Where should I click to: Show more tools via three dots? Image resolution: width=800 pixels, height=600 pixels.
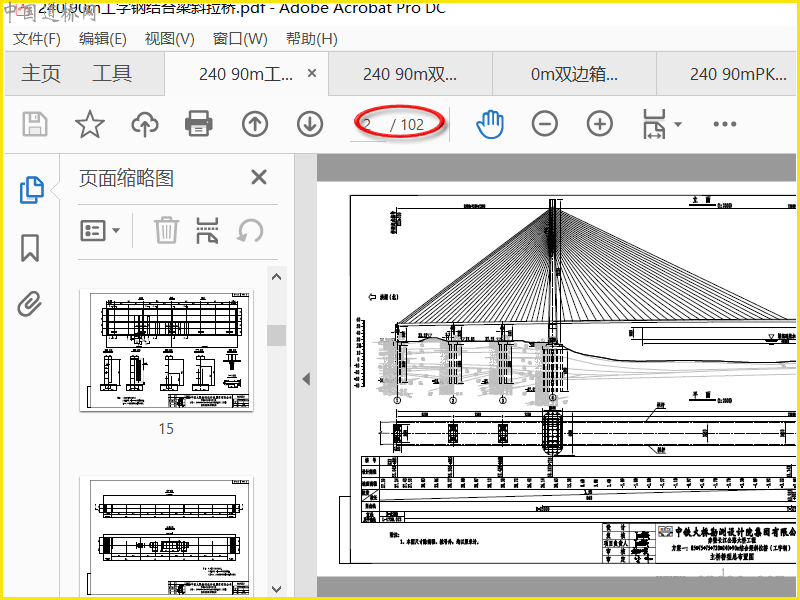coord(725,124)
